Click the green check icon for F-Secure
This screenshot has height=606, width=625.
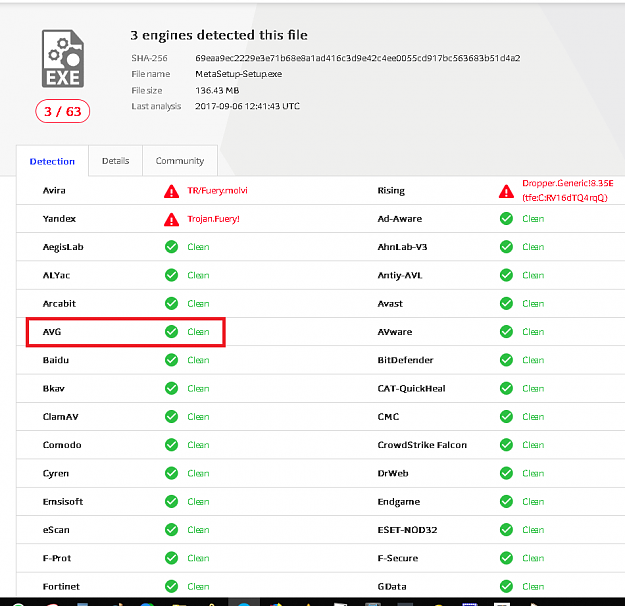506,558
